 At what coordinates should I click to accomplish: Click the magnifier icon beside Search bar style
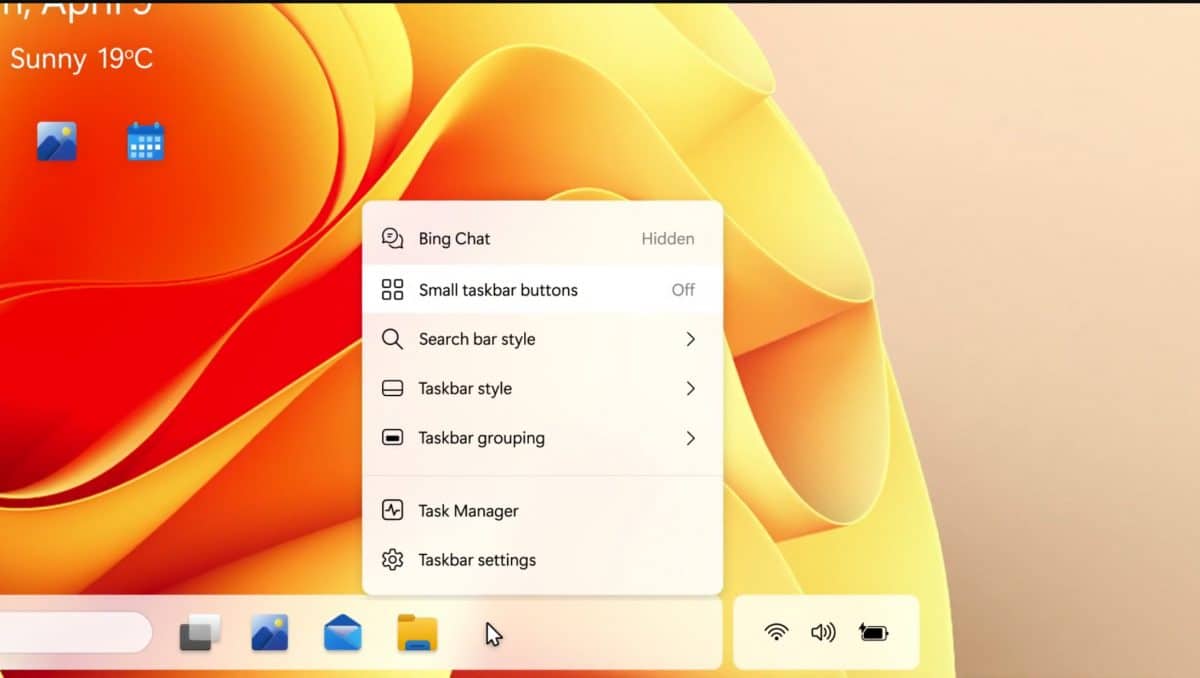point(392,339)
